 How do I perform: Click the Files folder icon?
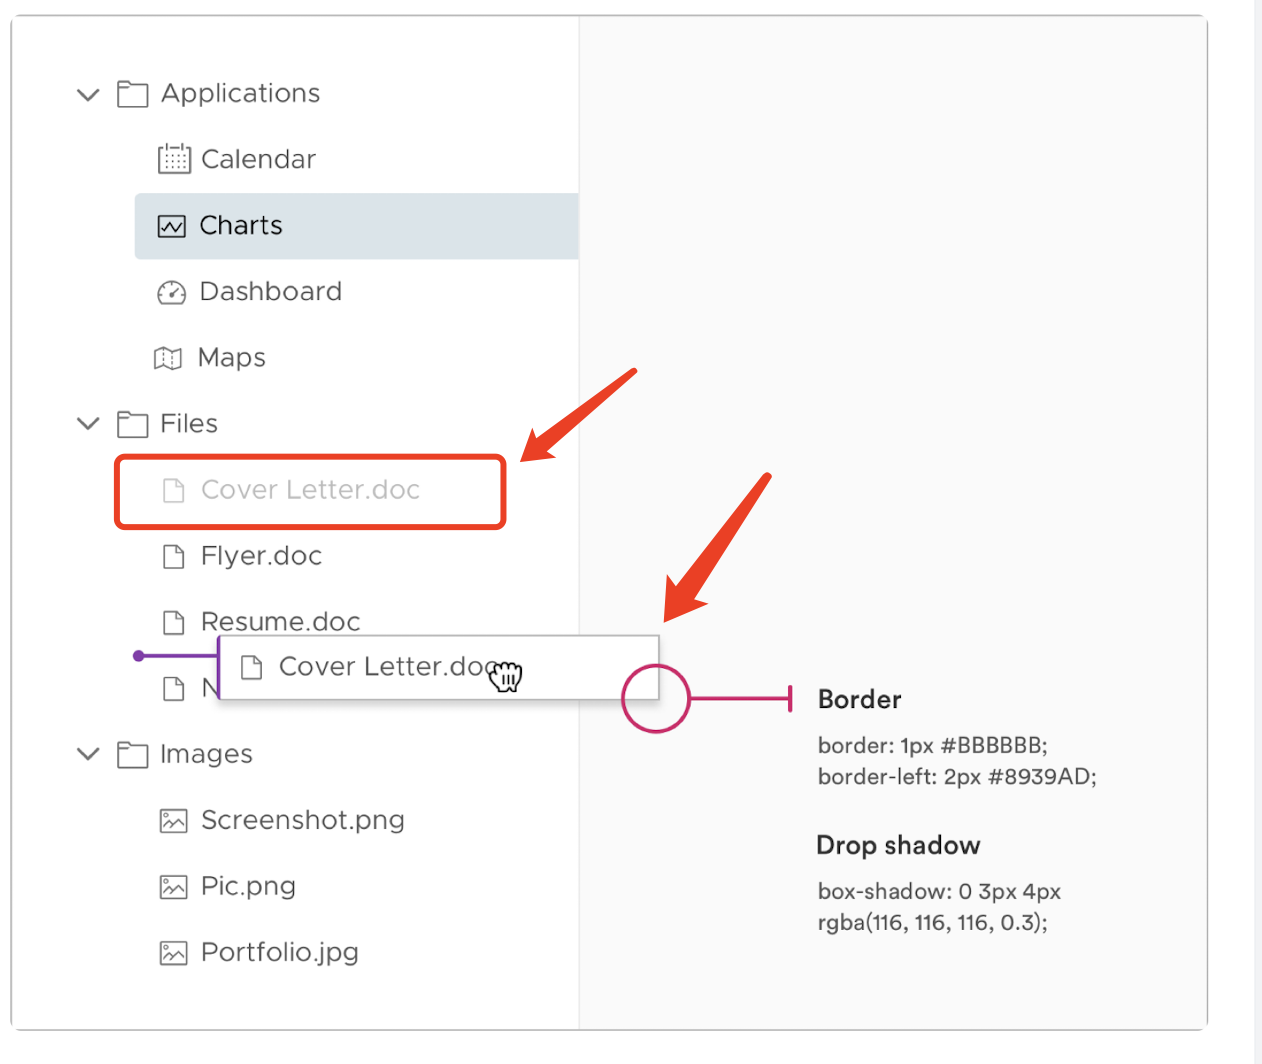pos(132,424)
